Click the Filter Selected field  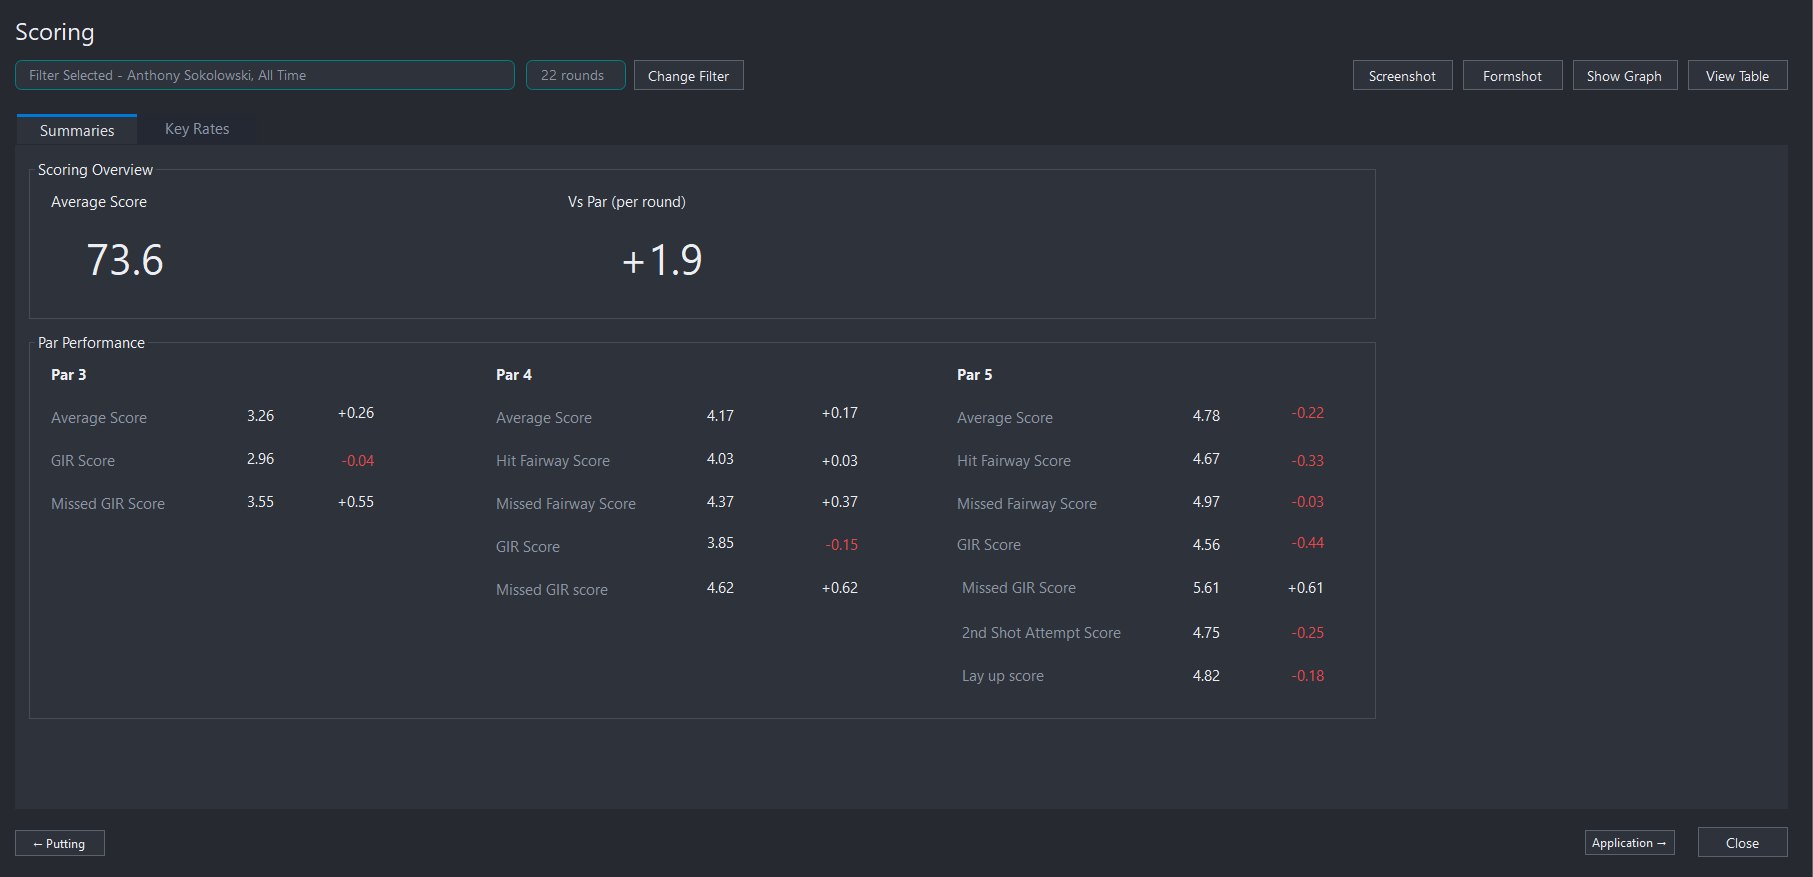point(265,75)
